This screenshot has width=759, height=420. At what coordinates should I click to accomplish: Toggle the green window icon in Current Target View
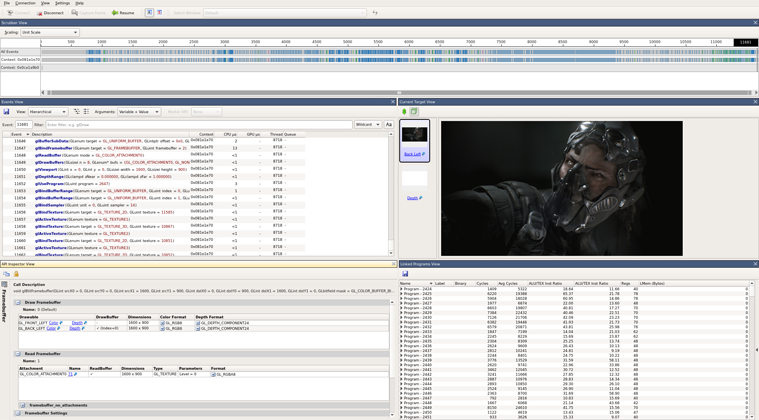tap(414, 112)
